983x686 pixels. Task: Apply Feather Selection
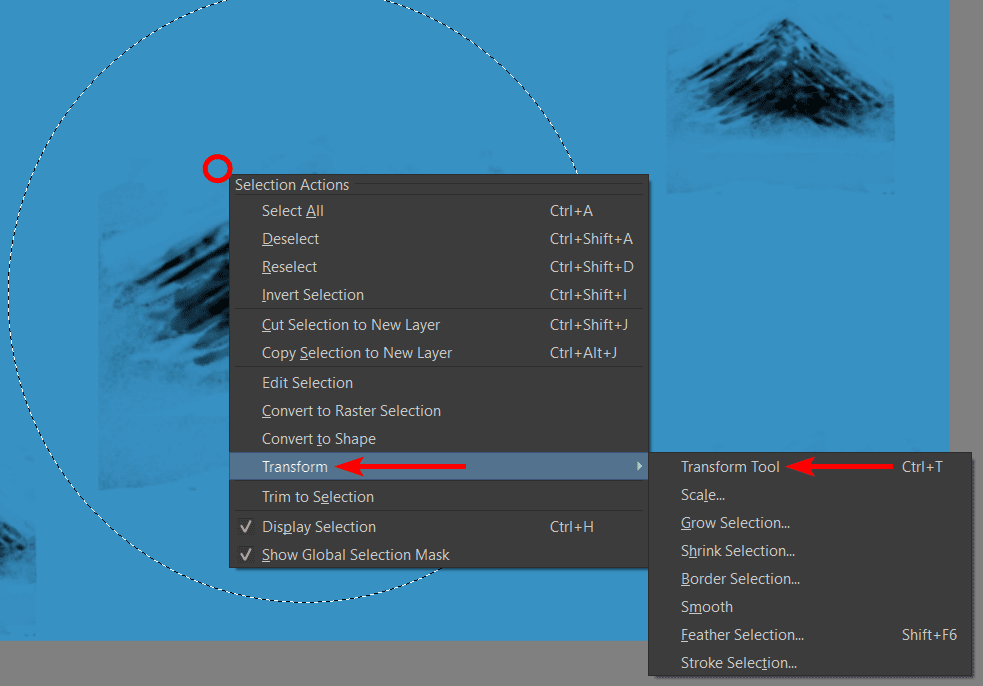(x=742, y=634)
